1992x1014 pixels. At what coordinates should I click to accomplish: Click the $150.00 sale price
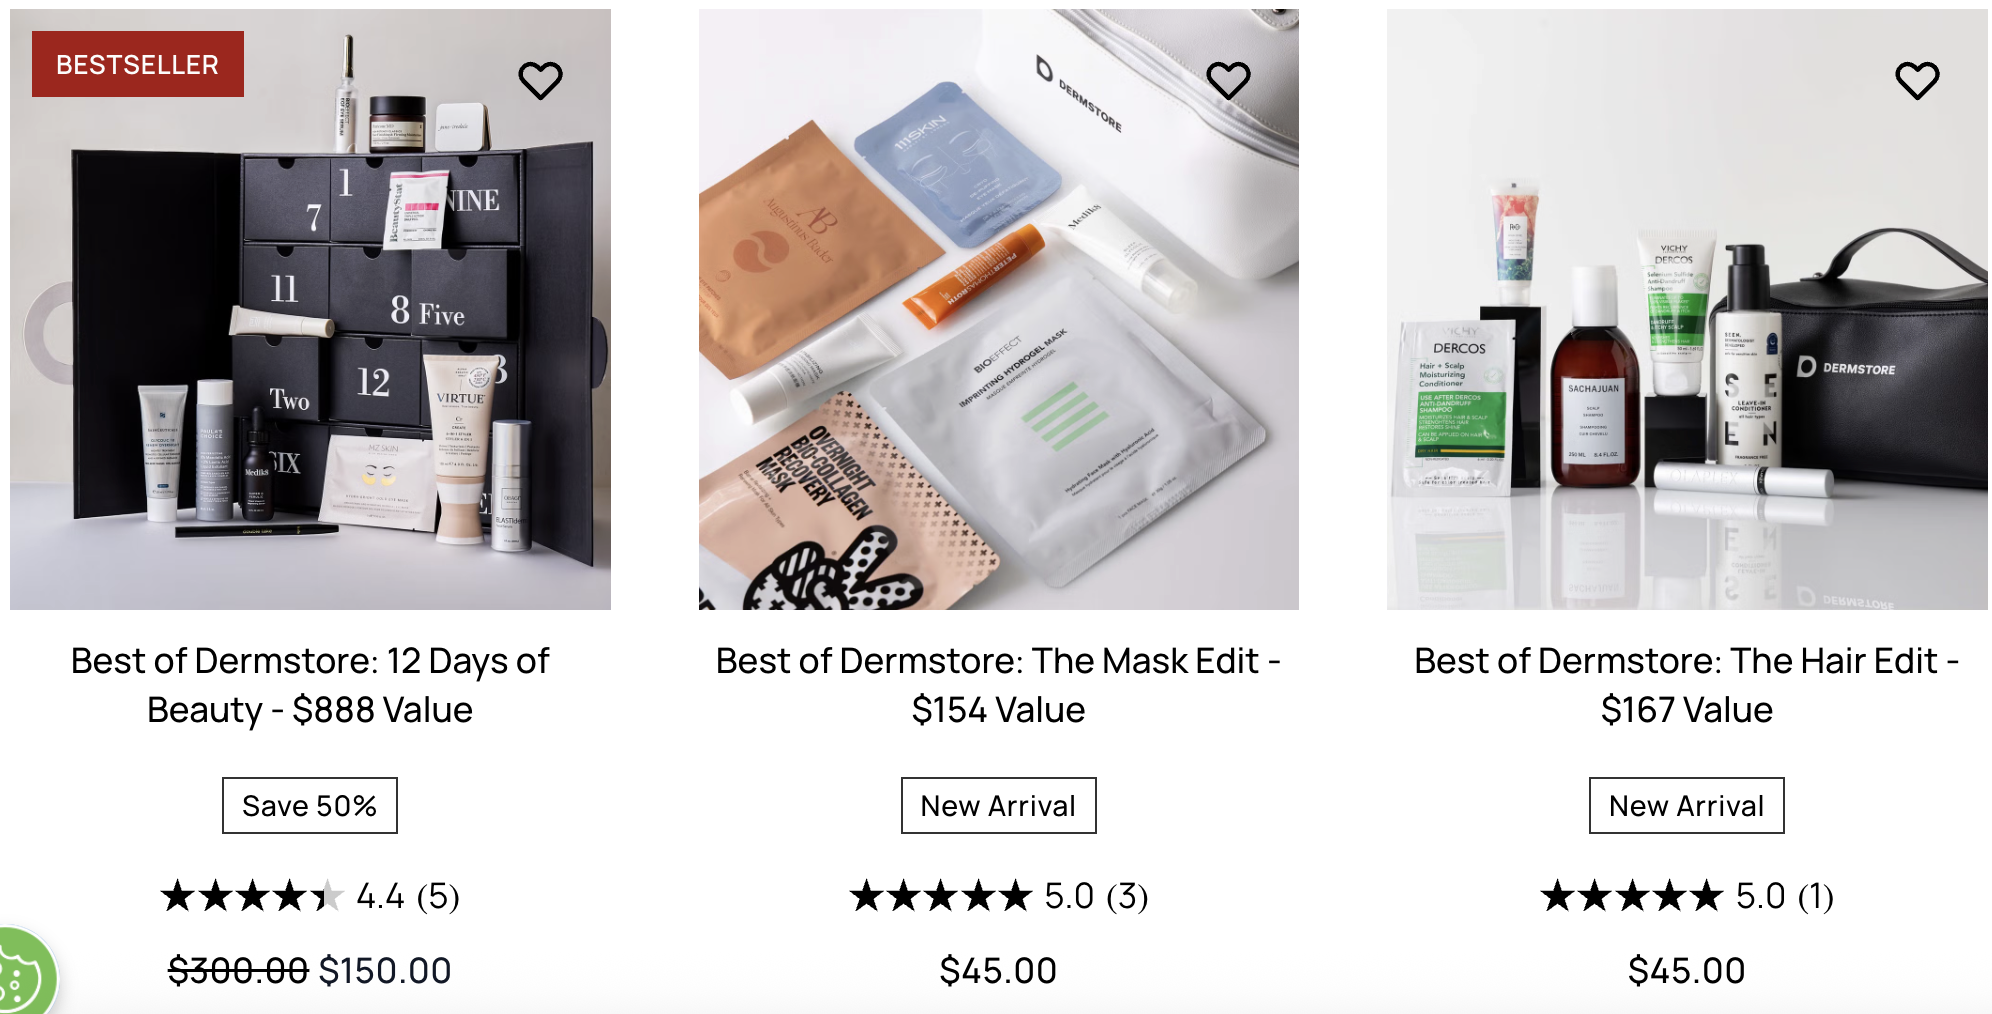[x=385, y=971]
